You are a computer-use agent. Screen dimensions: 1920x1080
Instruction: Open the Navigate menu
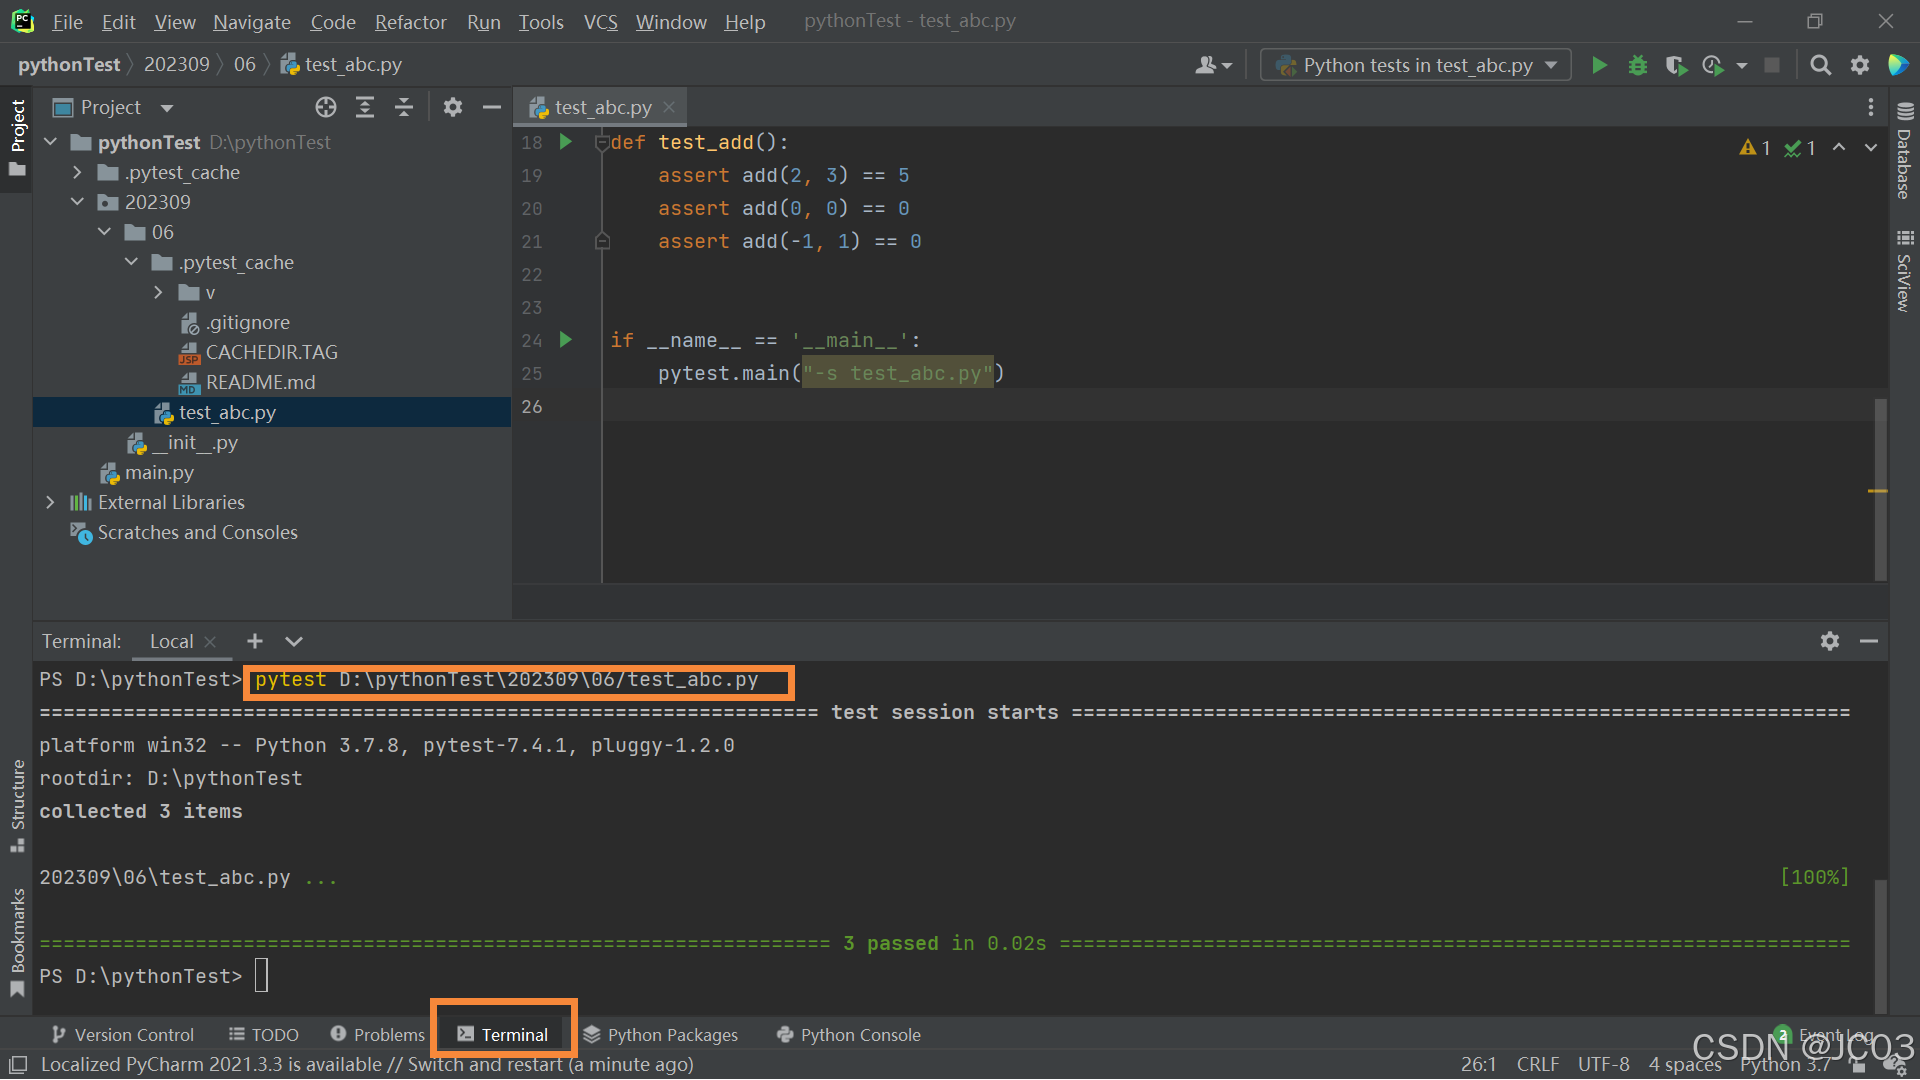point(251,21)
